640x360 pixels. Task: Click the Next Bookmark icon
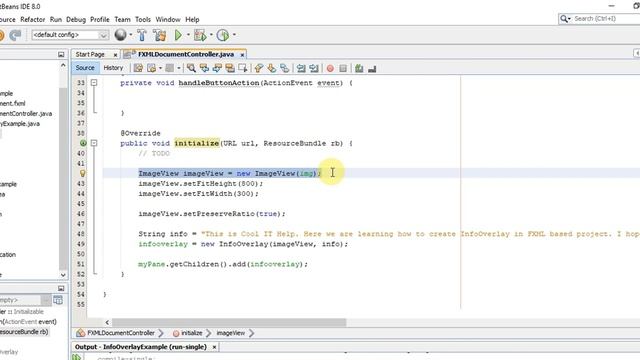coord(272,68)
